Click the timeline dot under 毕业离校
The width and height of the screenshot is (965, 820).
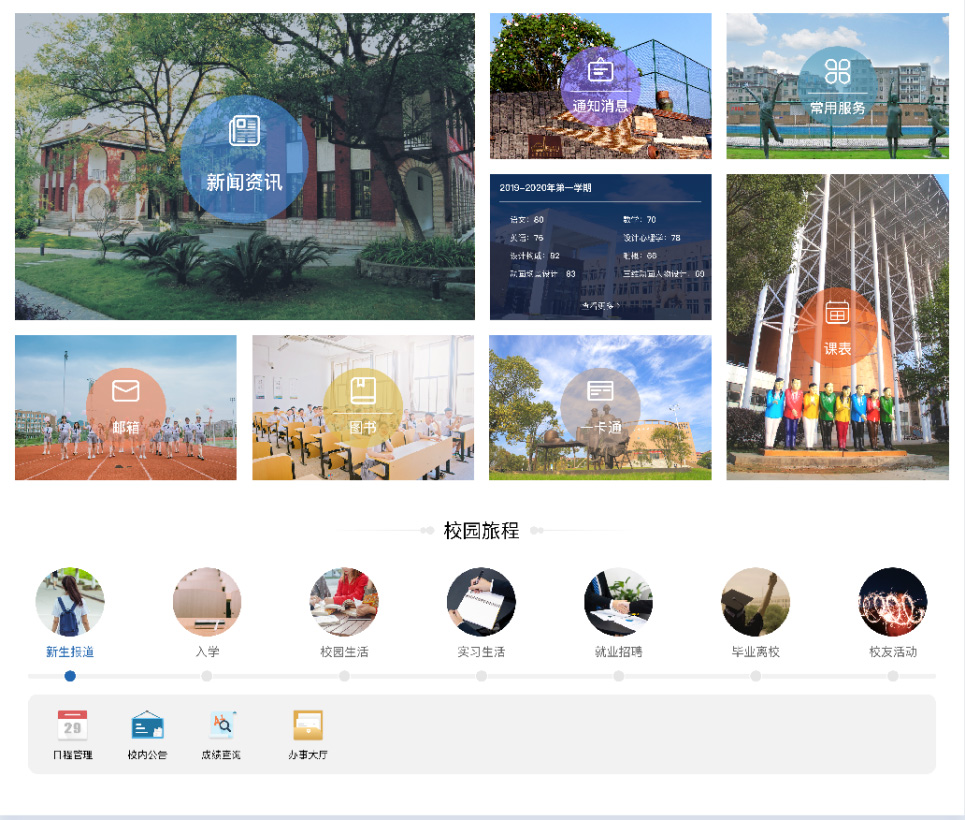coord(756,676)
